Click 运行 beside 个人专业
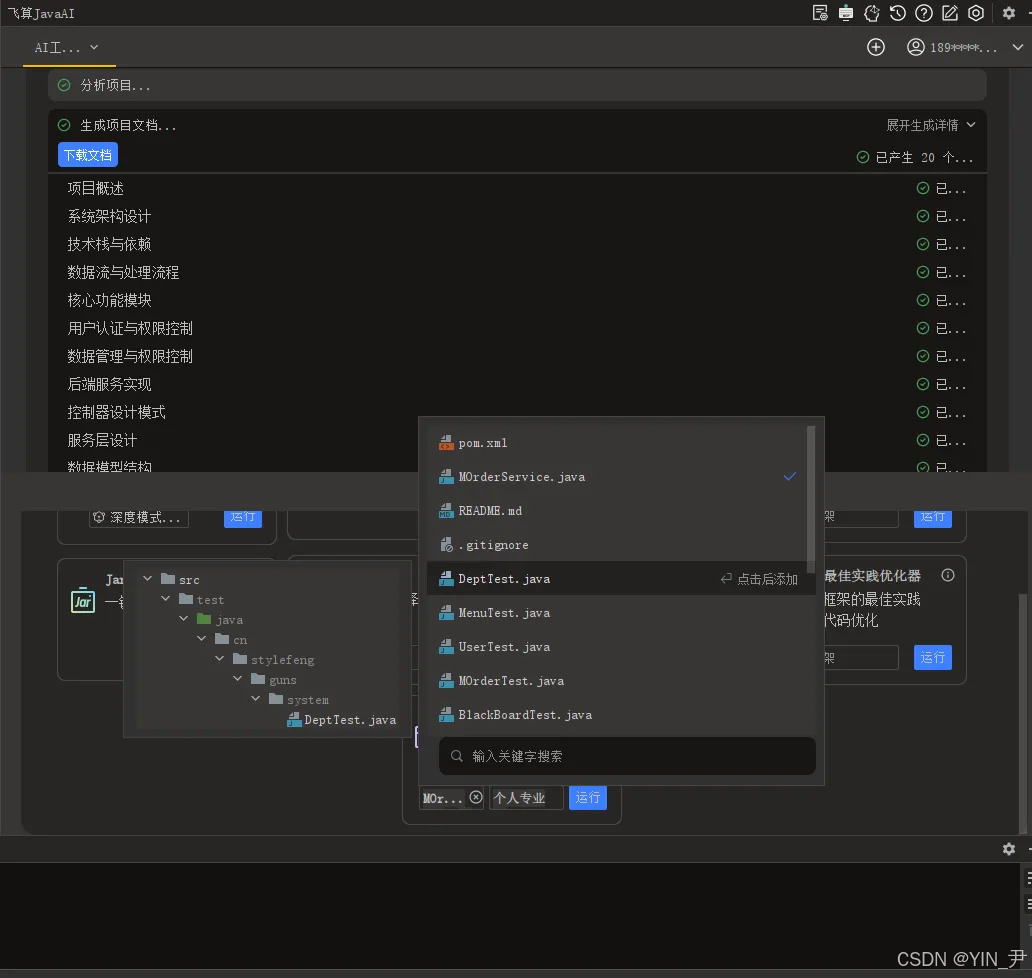The height and width of the screenshot is (978, 1032). tap(588, 798)
